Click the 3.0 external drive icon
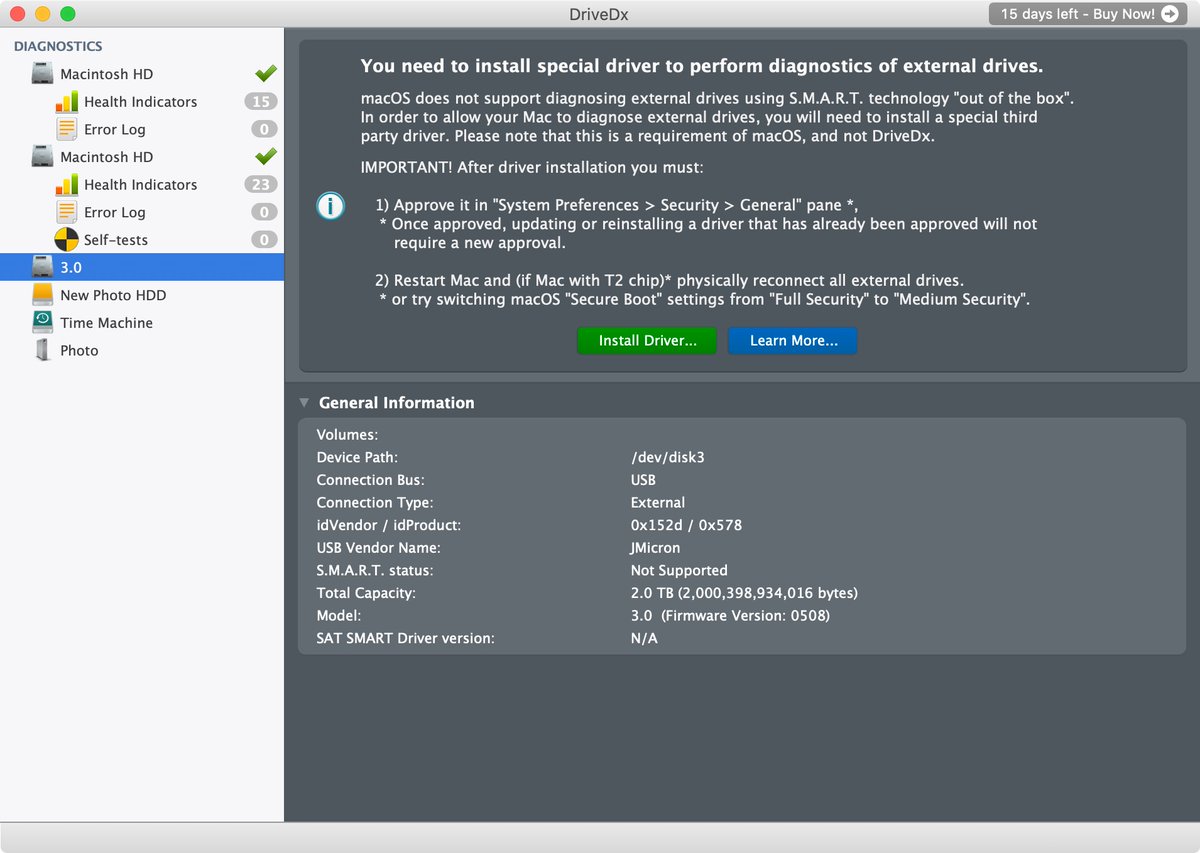The image size is (1200, 853). 42,267
